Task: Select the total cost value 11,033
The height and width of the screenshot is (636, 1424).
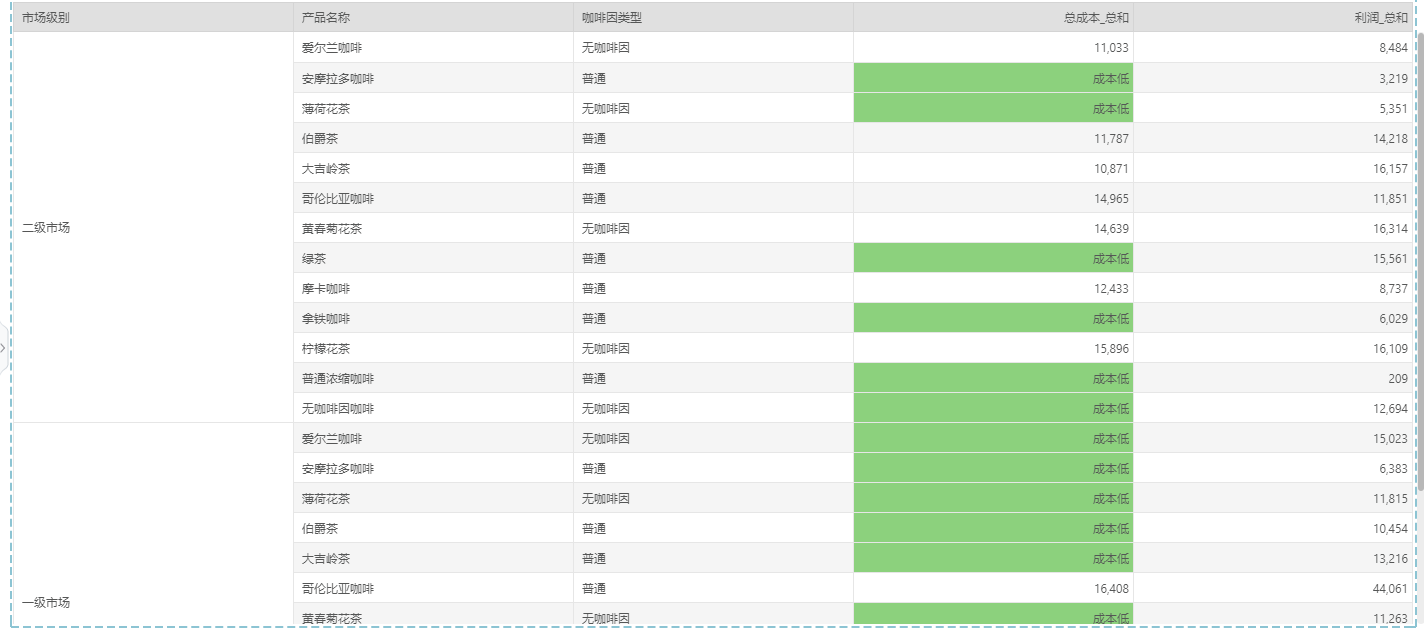Action: point(1111,48)
